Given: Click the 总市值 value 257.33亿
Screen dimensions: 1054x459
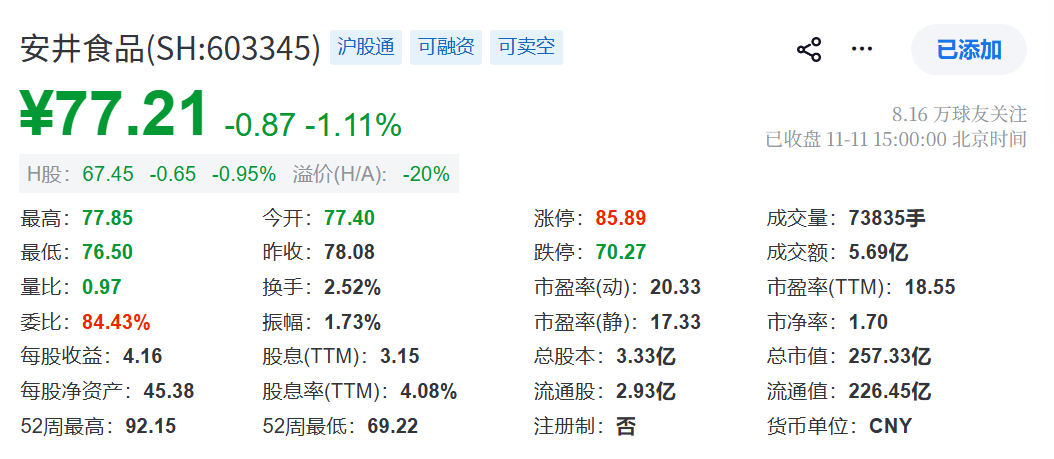Looking at the screenshot, I should click(x=890, y=356).
